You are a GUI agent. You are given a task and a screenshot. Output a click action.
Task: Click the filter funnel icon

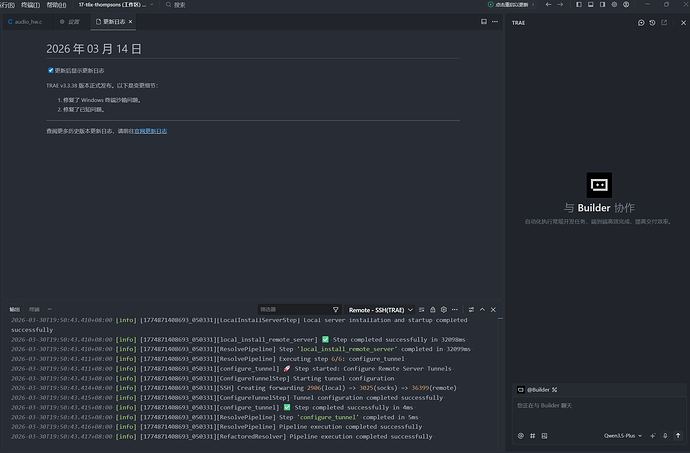(x=335, y=309)
